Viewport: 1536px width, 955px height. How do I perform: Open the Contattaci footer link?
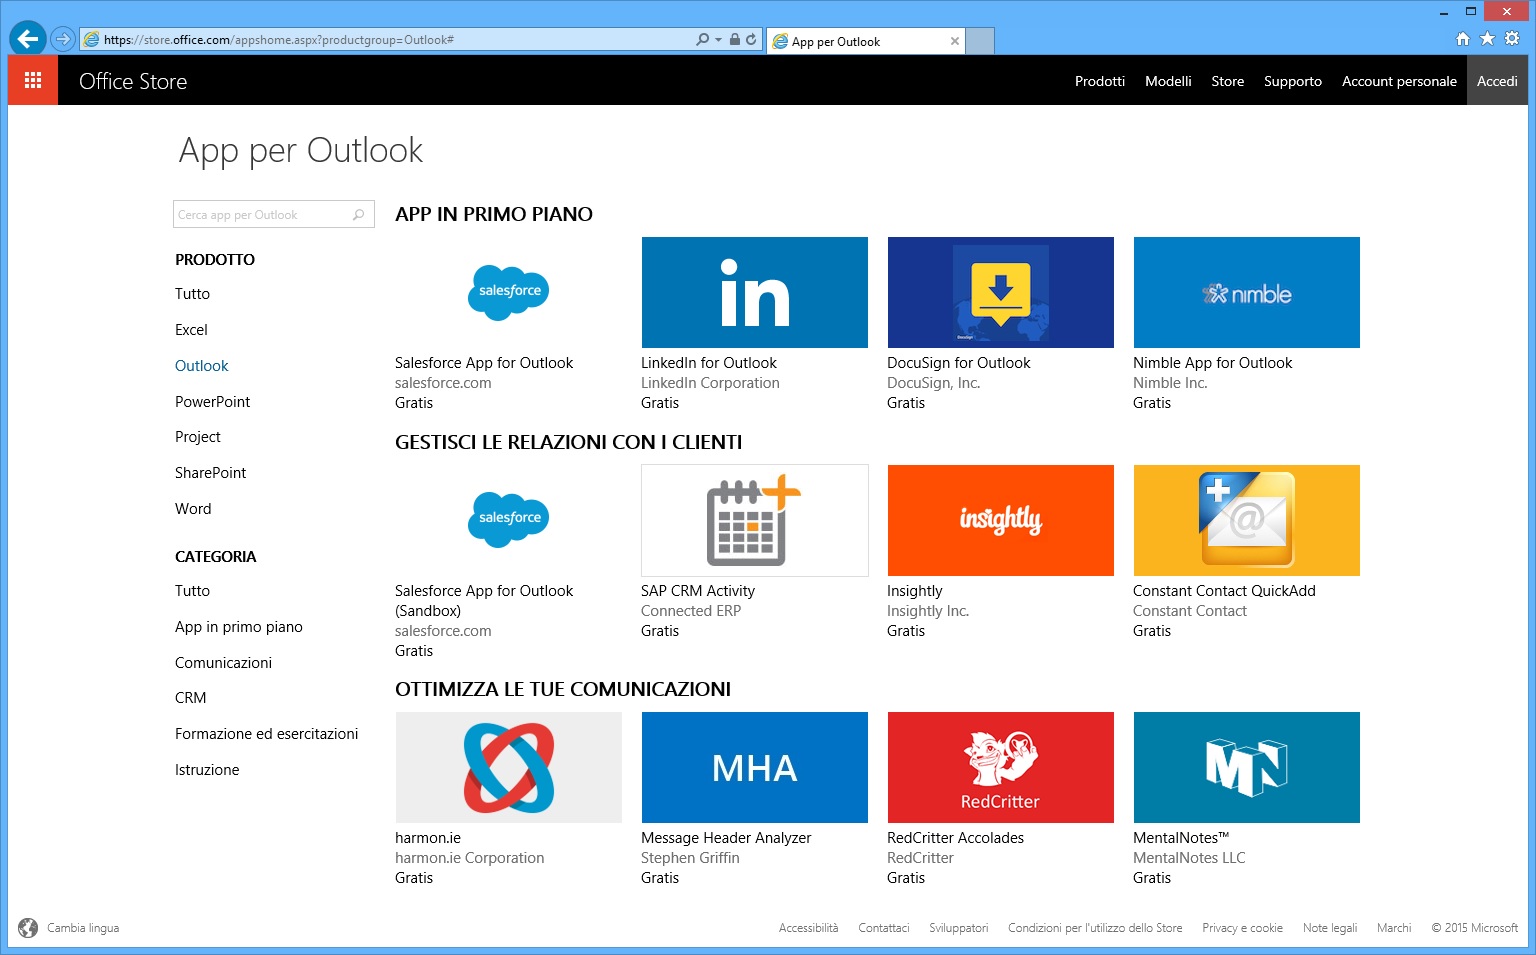coord(884,928)
